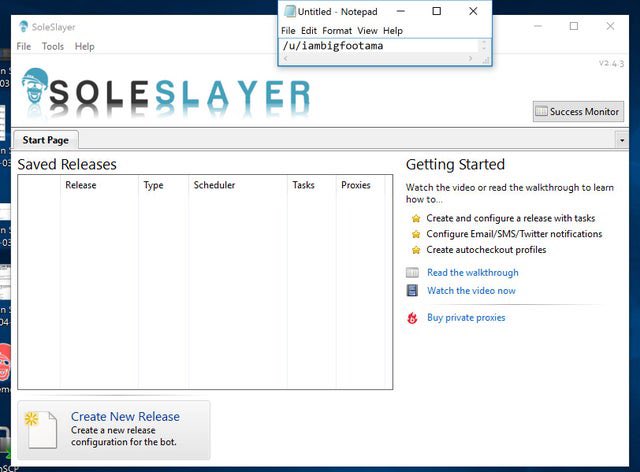
Task: Click the flame proxies icon
Action: click(x=412, y=318)
